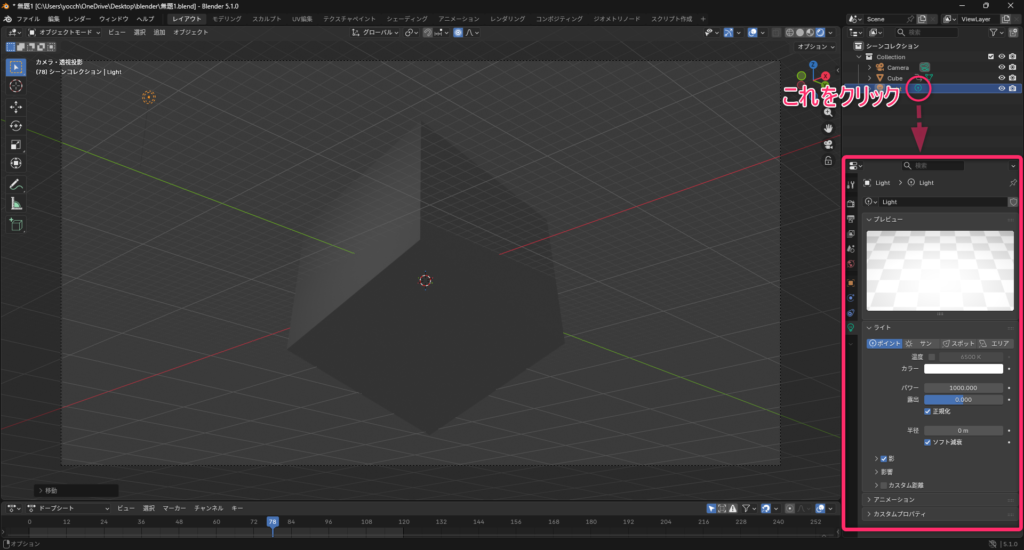Switch to the モデリング workspace tab

pyautogui.click(x=226, y=19)
